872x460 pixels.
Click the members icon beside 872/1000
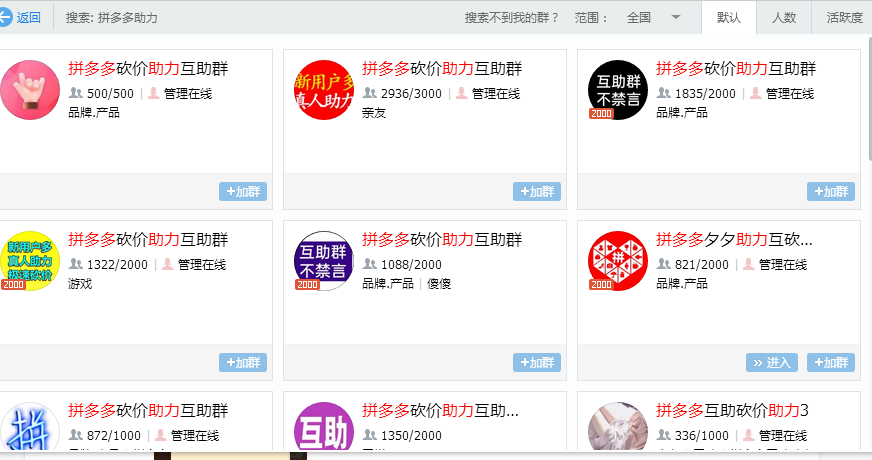76,434
